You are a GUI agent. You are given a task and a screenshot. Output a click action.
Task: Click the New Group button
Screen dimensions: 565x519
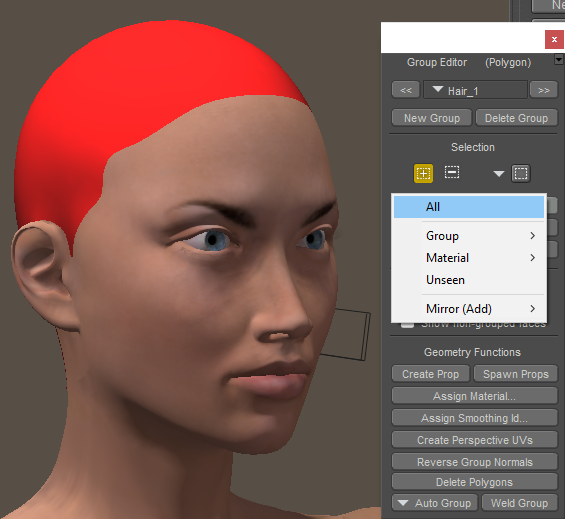432,118
